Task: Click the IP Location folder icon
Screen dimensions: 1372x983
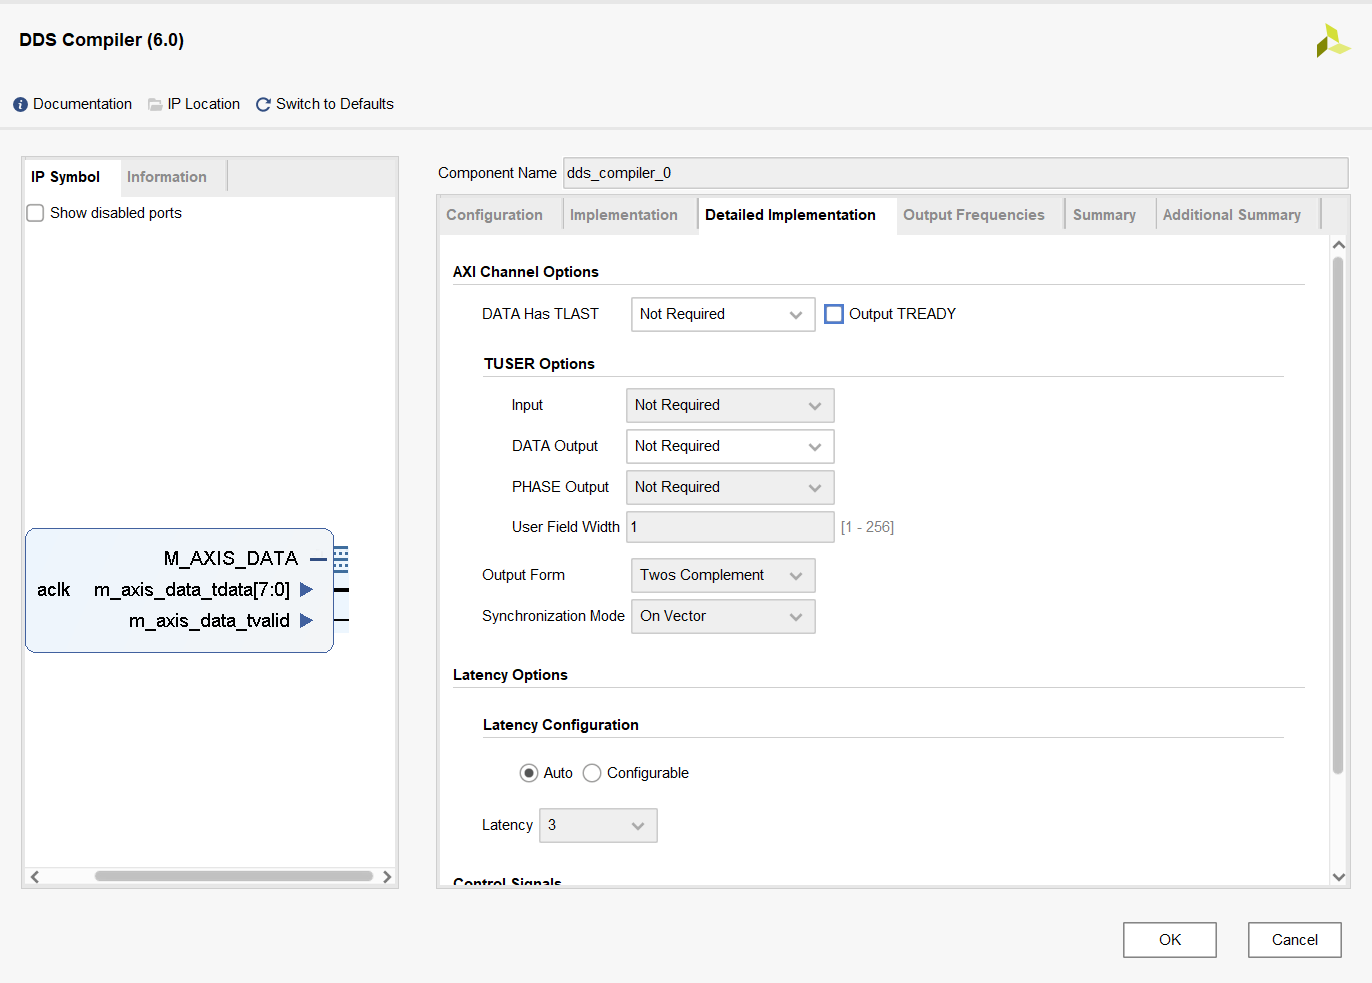Action: point(155,105)
